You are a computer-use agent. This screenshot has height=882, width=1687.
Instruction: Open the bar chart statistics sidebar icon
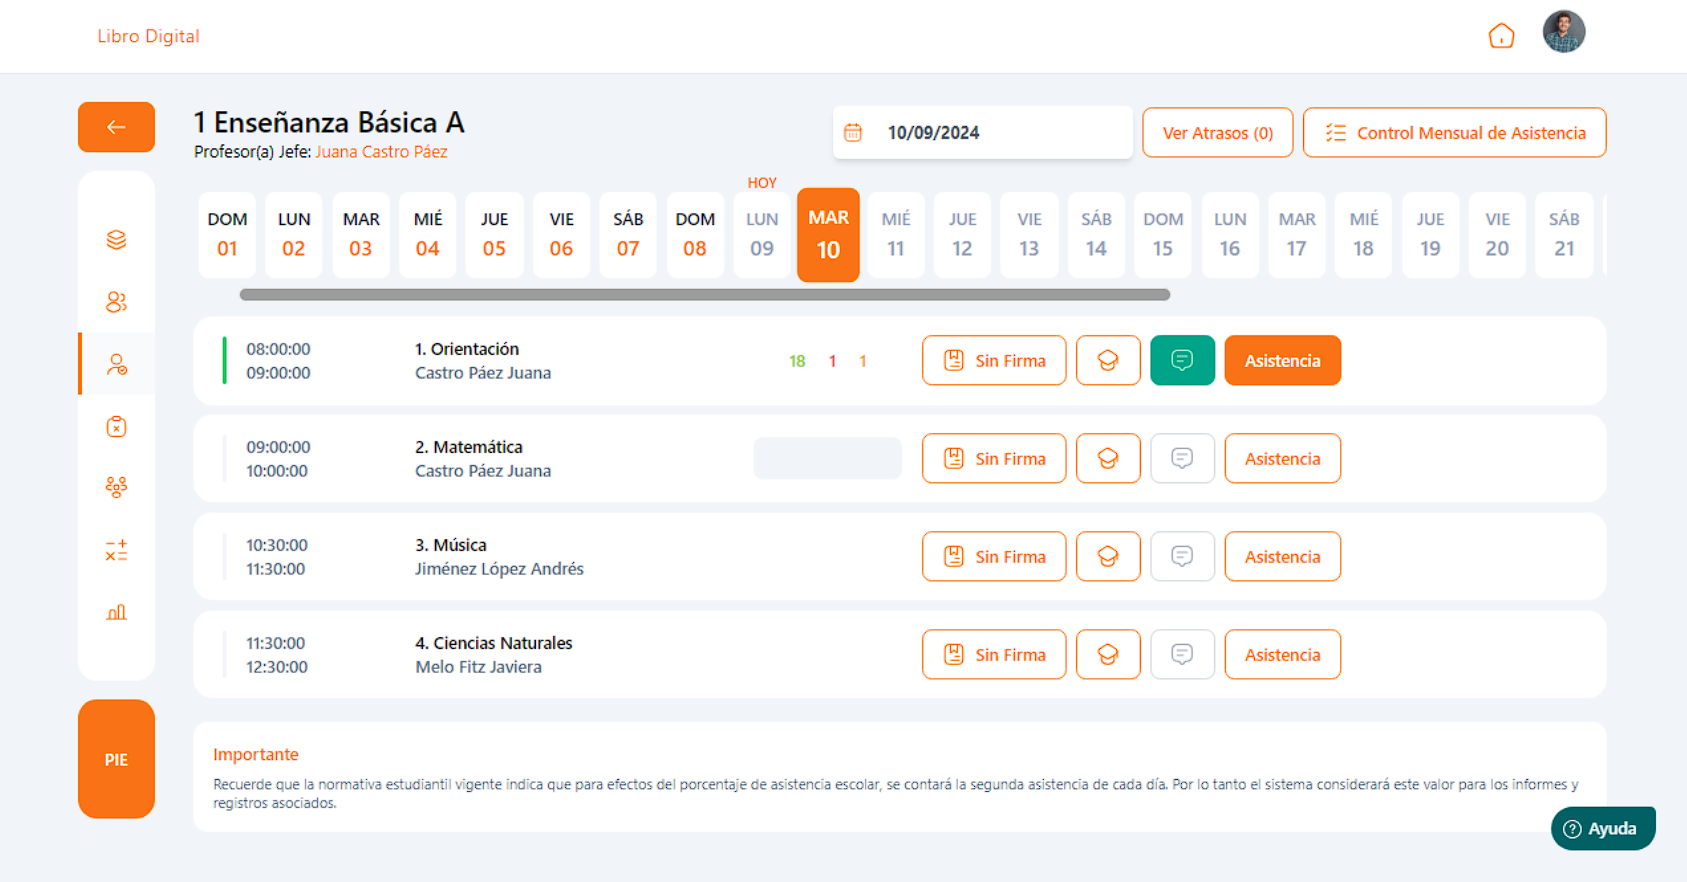point(116,612)
